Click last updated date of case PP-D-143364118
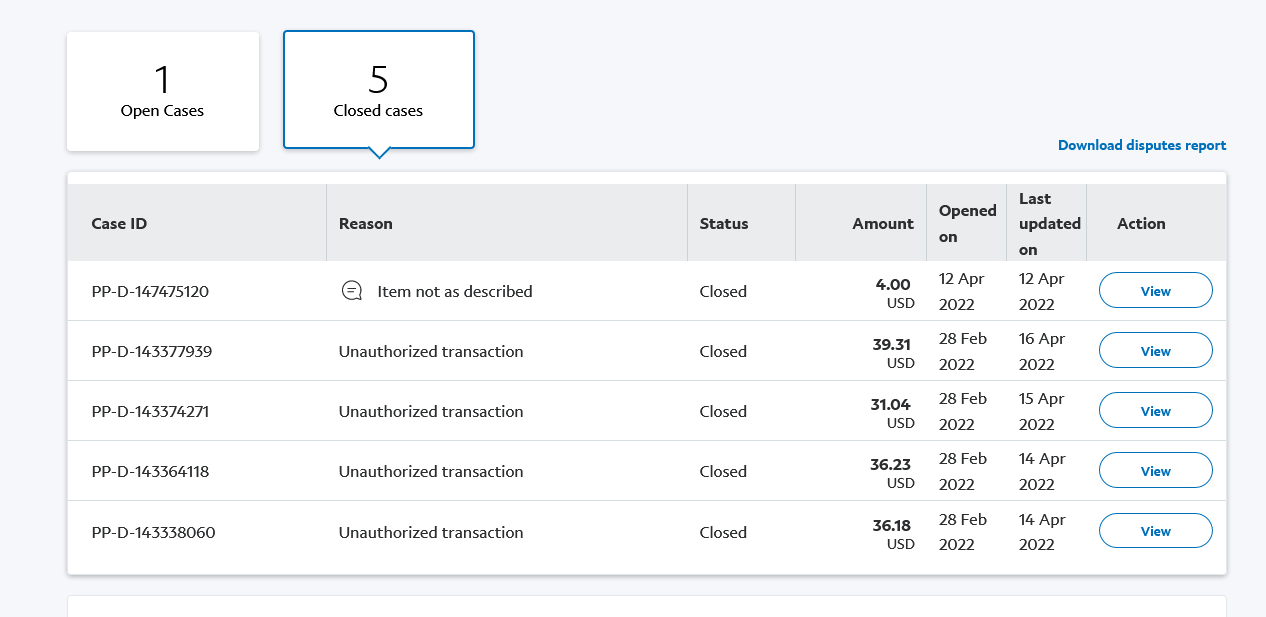The width and height of the screenshot is (1266, 617). tap(1042, 471)
